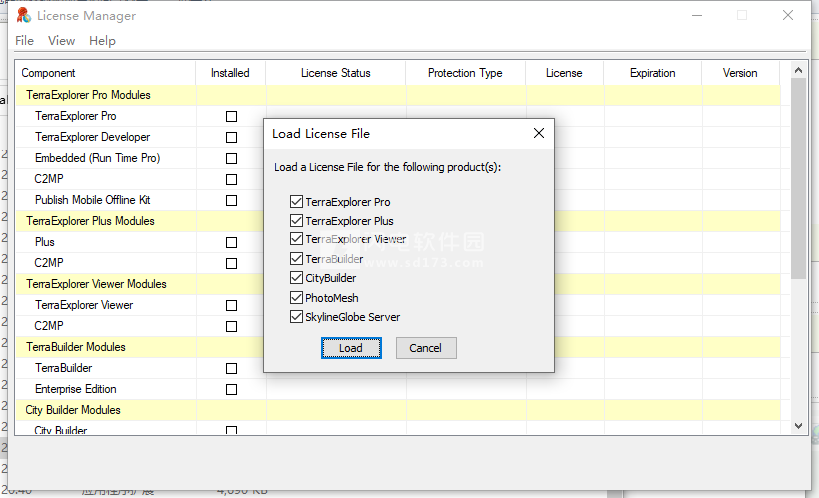This screenshot has height=498, width=819.
Task: Open the Help menu
Action: 102,41
